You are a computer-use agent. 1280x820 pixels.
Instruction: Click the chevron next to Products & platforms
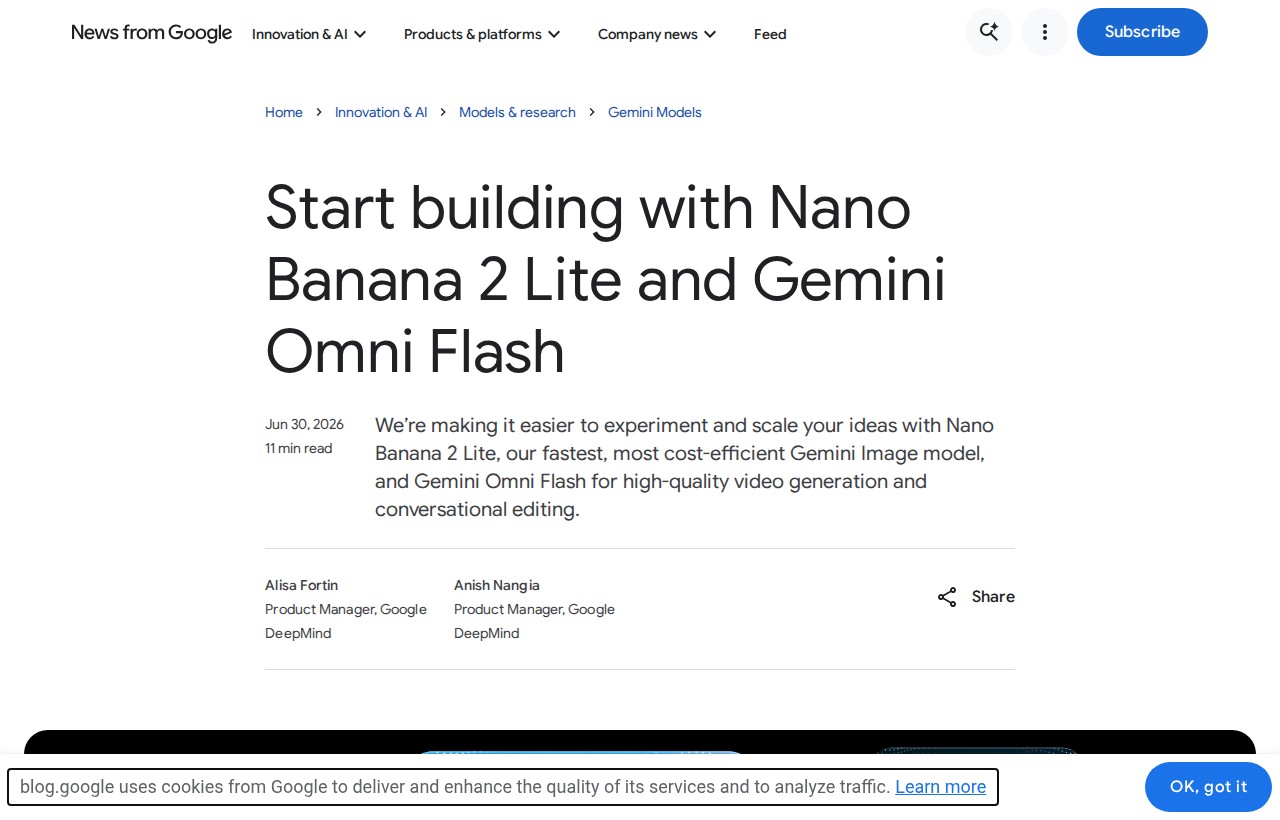(x=554, y=34)
